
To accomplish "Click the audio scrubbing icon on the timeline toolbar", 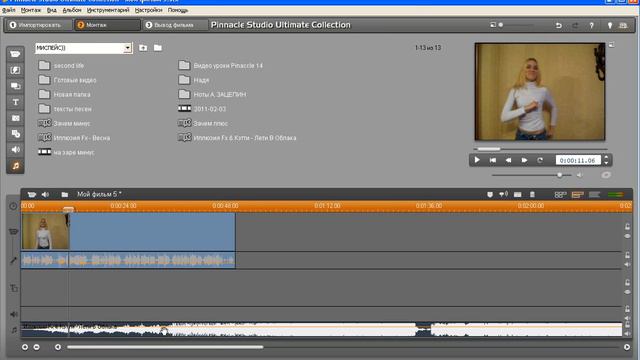I will 503,195.
